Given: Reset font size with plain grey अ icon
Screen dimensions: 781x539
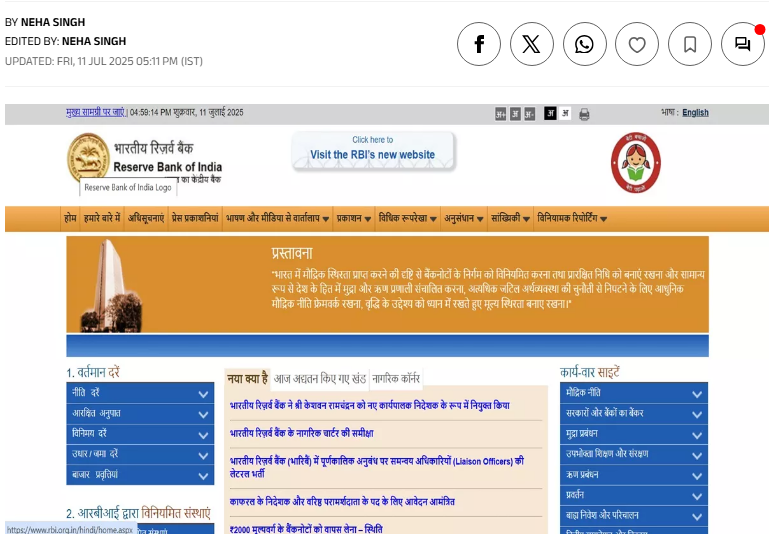Looking at the screenshot, I should [515, 114].
